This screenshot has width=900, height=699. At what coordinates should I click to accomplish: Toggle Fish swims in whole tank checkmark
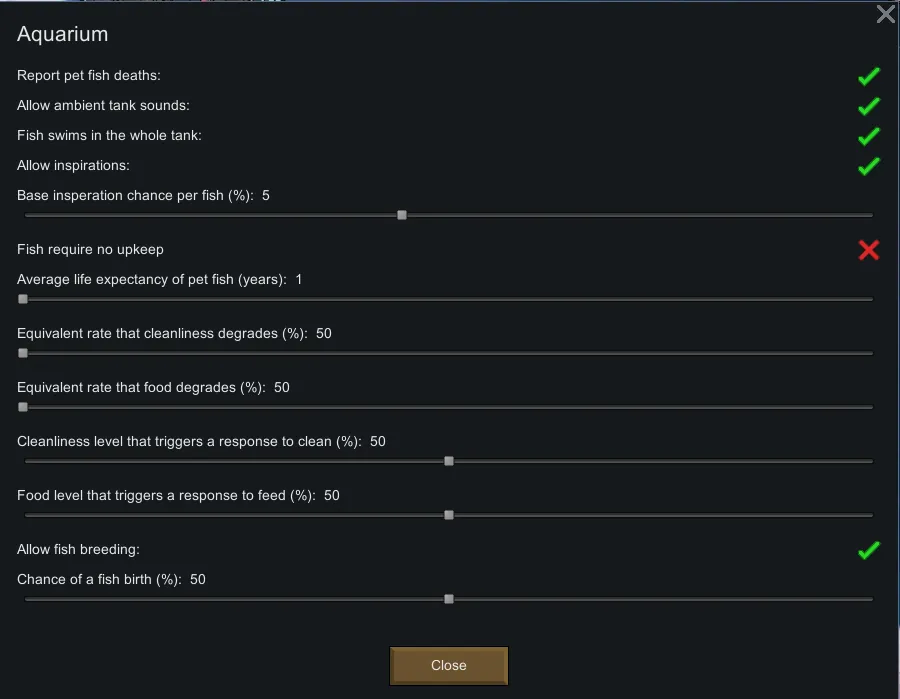pyautogui.click(x=868, y=136)
